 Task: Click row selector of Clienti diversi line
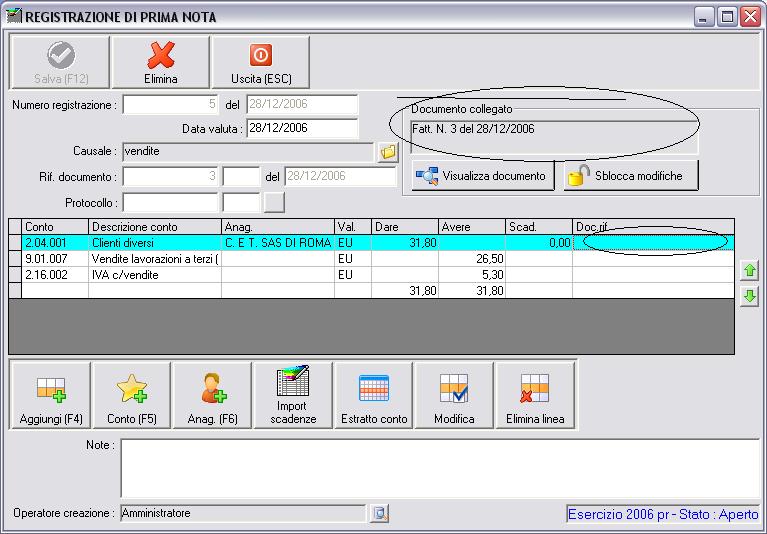pos(15,243)
